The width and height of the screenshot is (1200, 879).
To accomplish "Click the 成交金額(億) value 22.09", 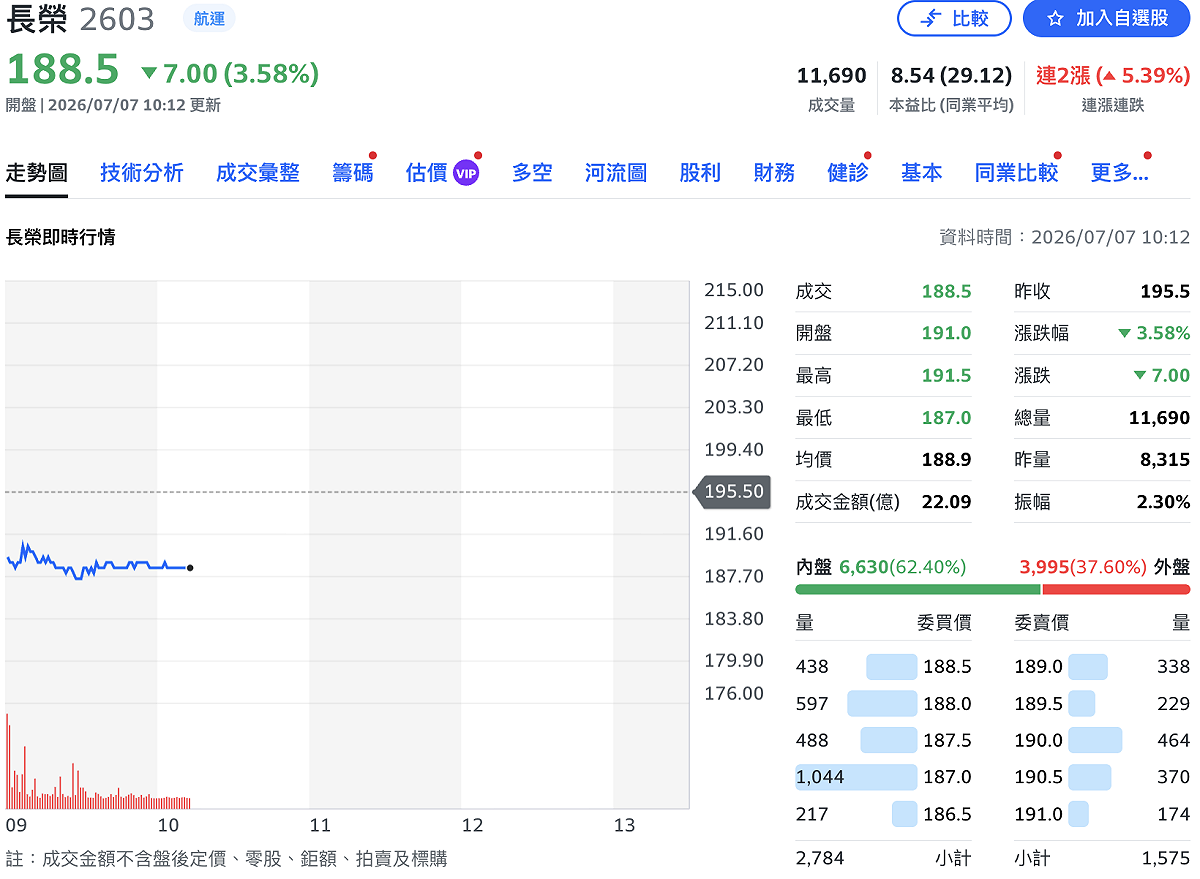I will (x=946, y=501).
